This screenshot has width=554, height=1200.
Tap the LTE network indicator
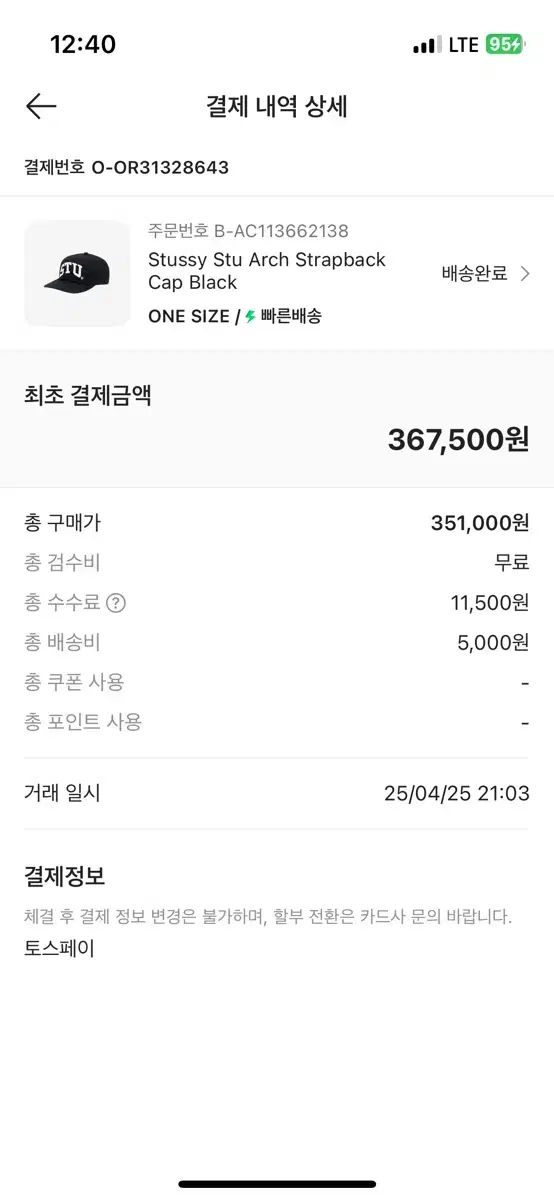pyautogui.click(x=463, y=45)
